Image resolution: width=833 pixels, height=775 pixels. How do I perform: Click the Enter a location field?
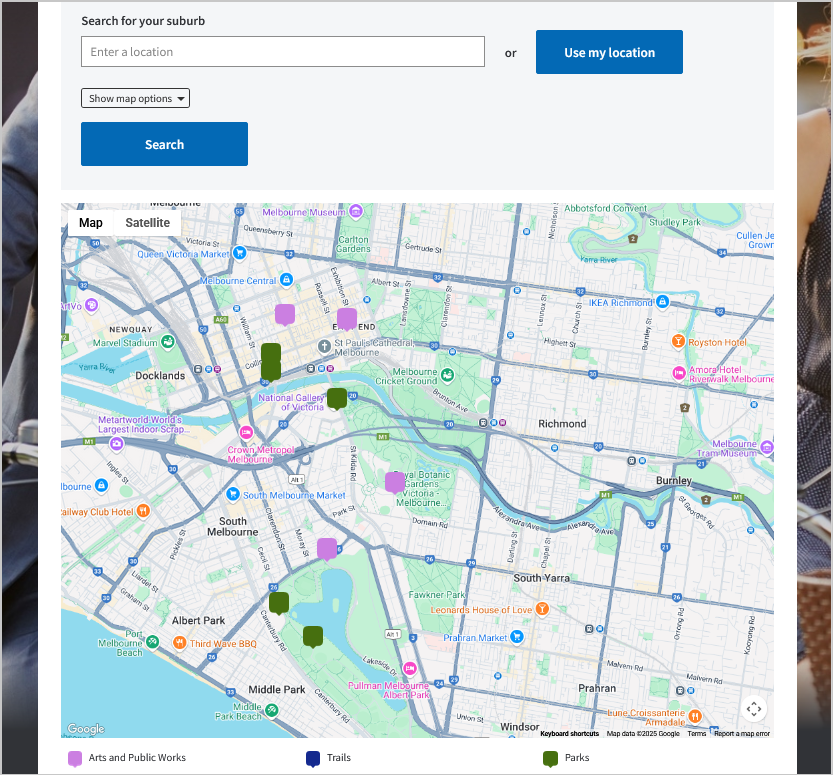click(x=282, y=51)
